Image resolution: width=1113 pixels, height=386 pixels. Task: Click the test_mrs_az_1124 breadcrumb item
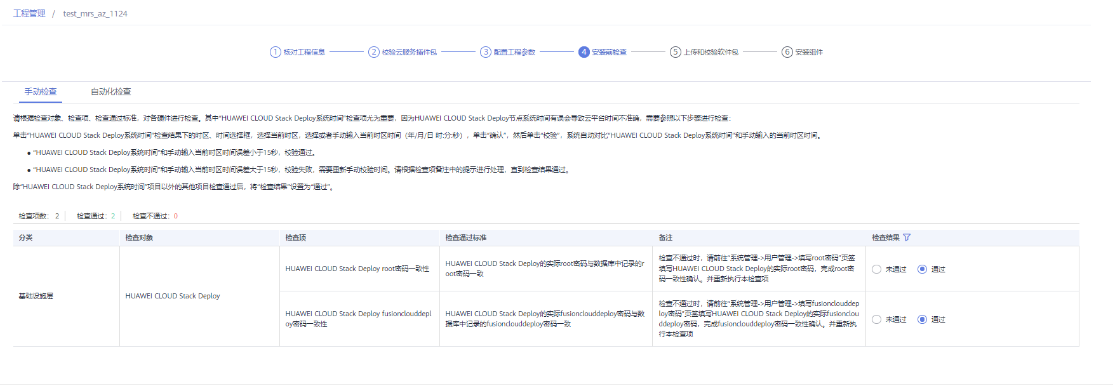click(x=90, y=14)
